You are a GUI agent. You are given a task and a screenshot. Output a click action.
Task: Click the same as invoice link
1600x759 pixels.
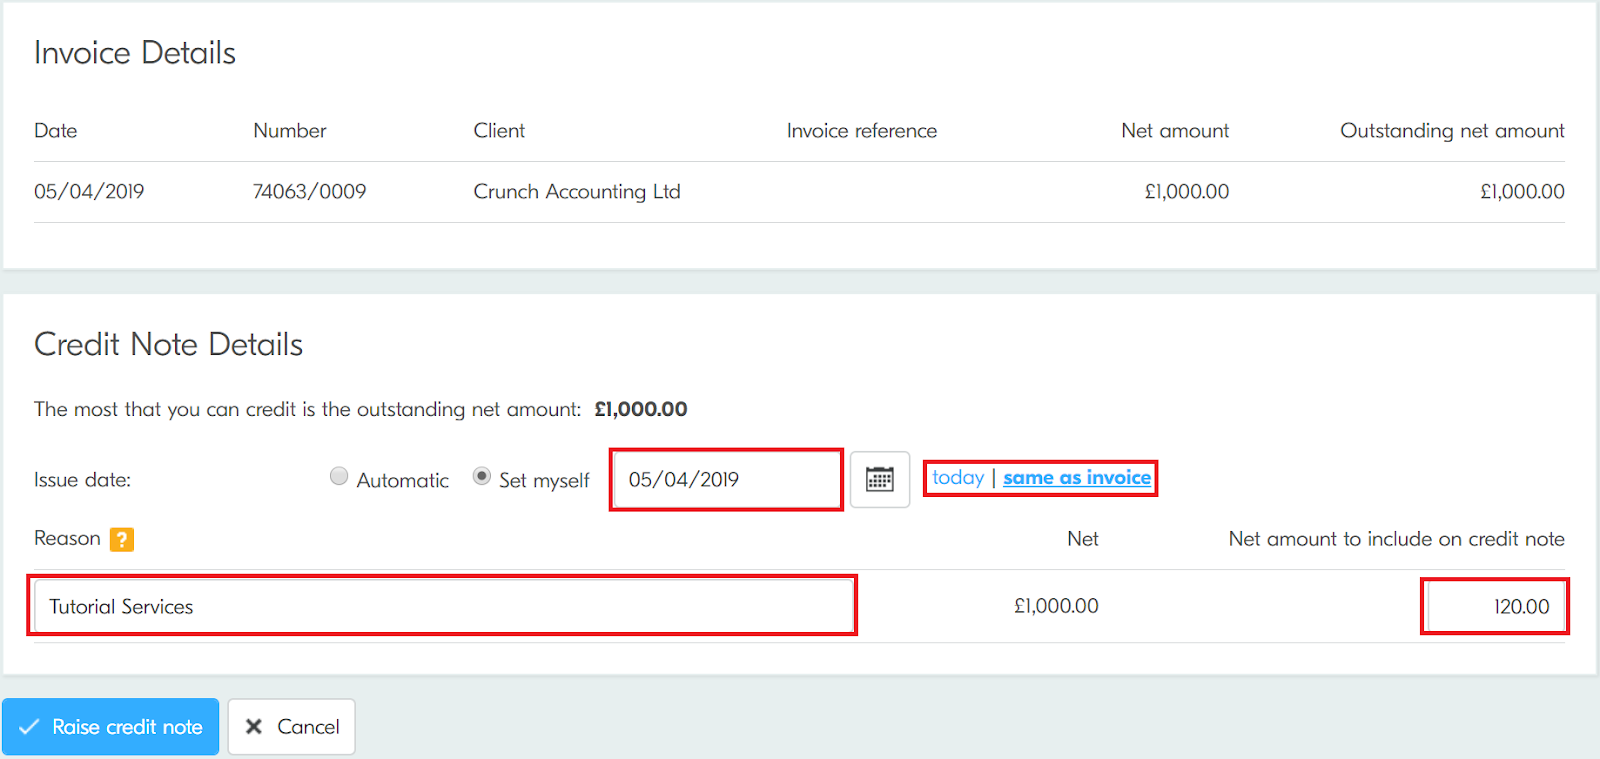[x=1077, y=478]
